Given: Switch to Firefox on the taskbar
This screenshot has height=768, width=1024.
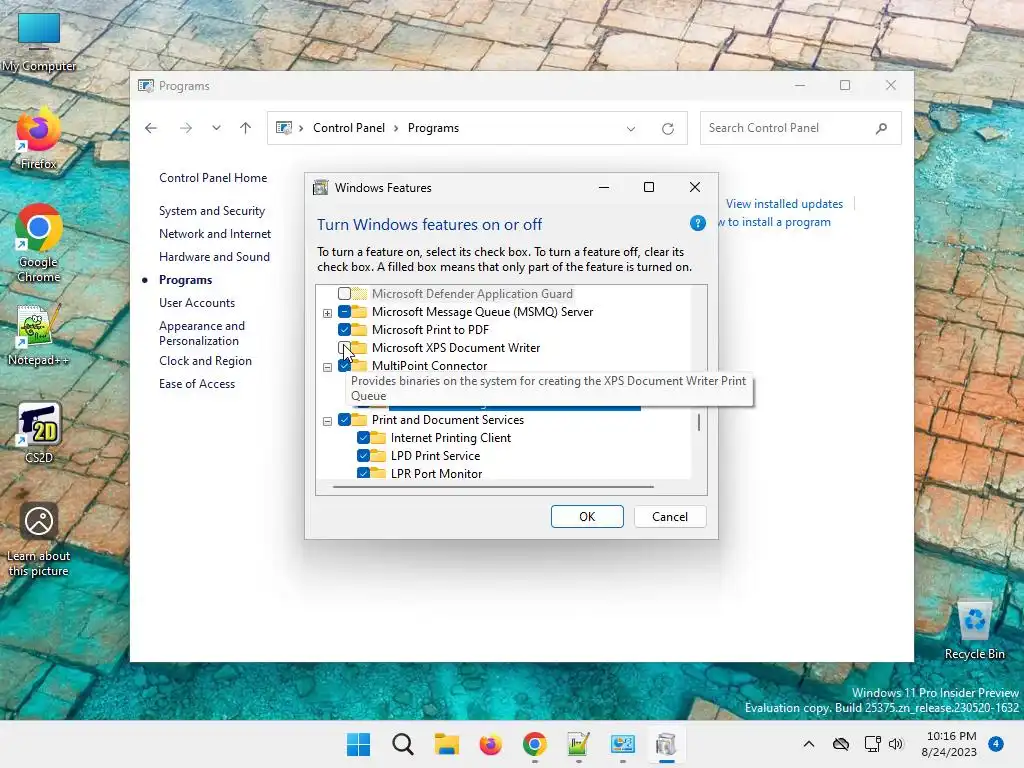Looking at the screenshot, I should point(490,744).
